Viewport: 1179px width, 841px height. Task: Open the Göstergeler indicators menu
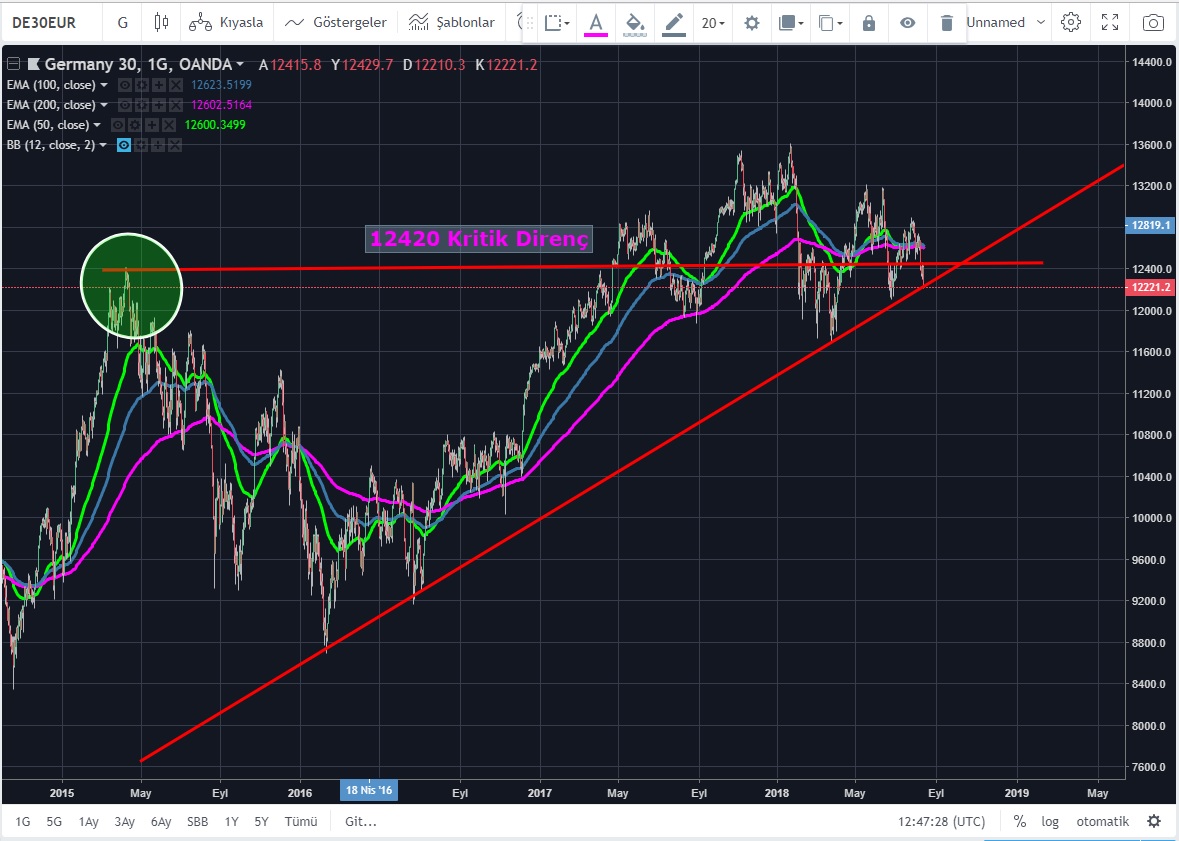click(x=335, y=22)
